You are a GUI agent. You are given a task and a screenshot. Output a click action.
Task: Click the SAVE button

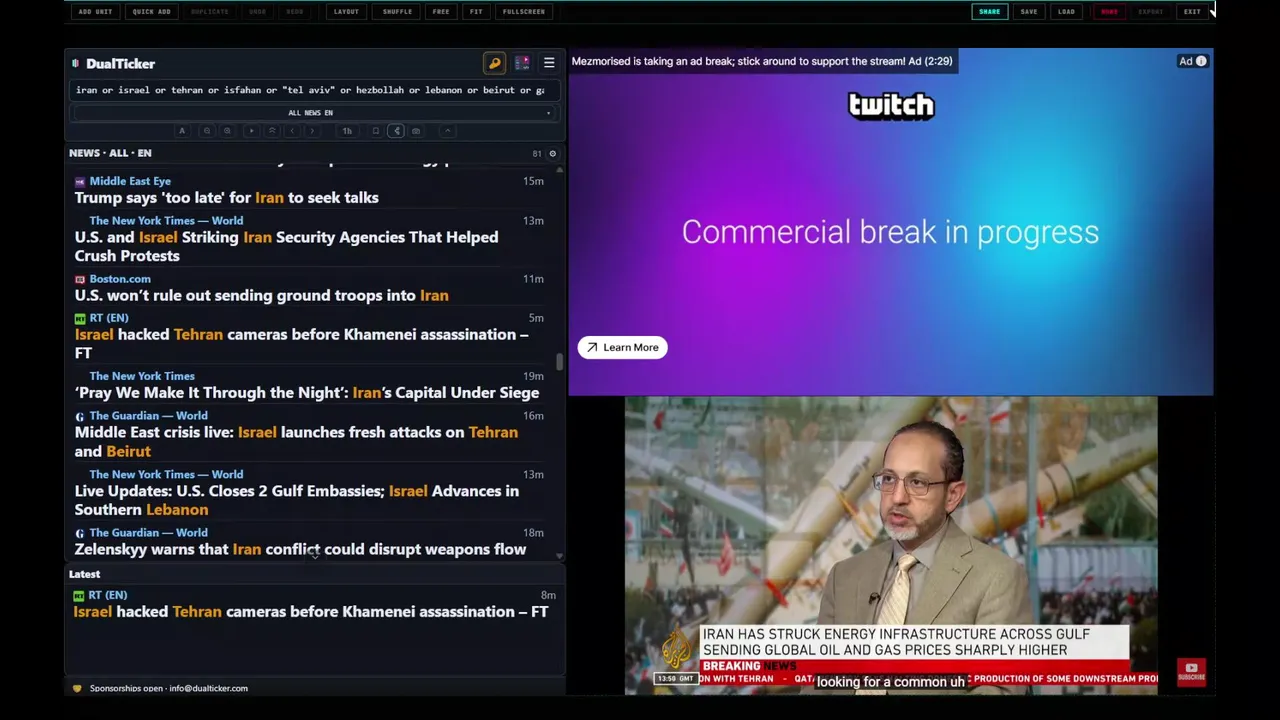pyautogui.click(x=1029, y=12)
